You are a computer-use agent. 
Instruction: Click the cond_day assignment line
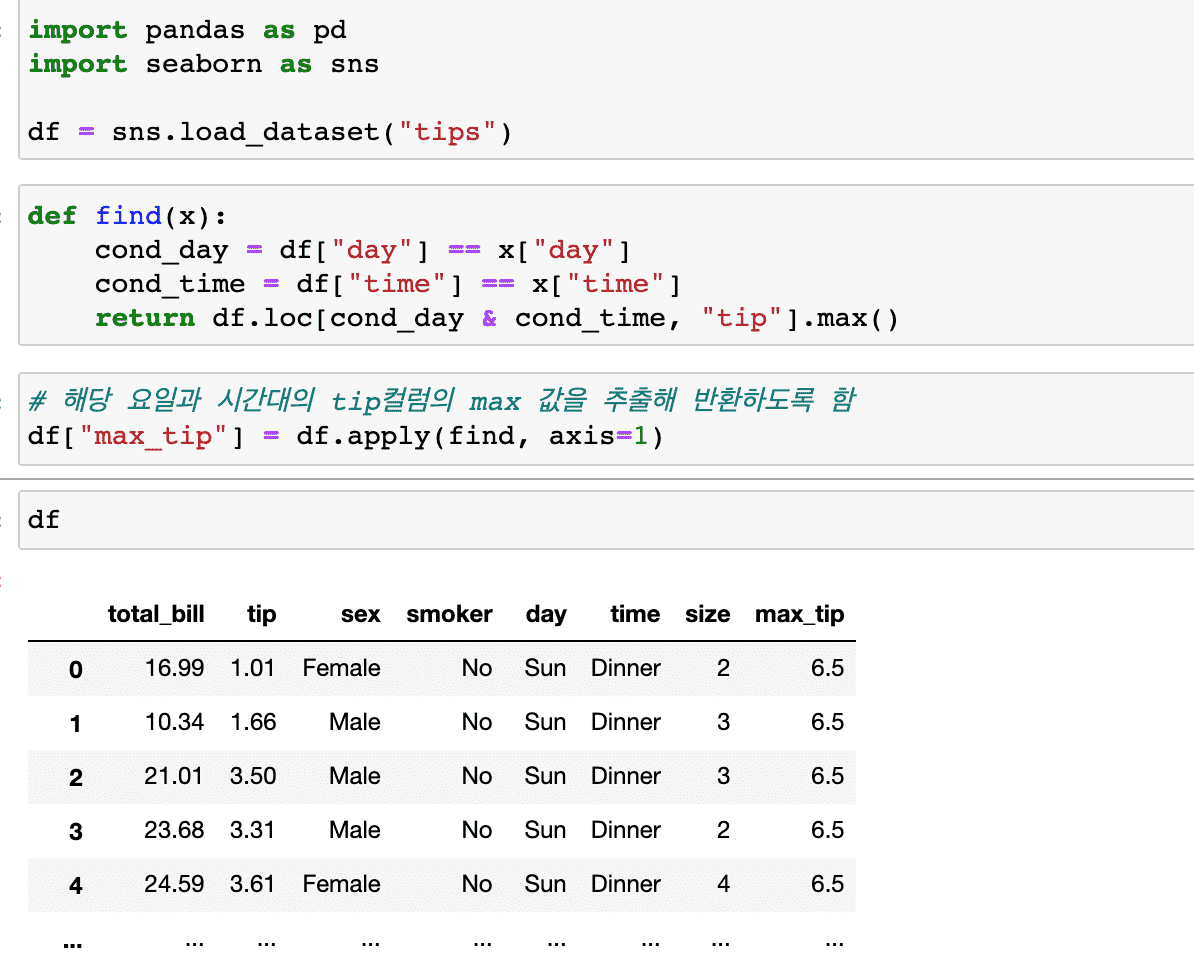pyautogui.click(x=362, y=250)
